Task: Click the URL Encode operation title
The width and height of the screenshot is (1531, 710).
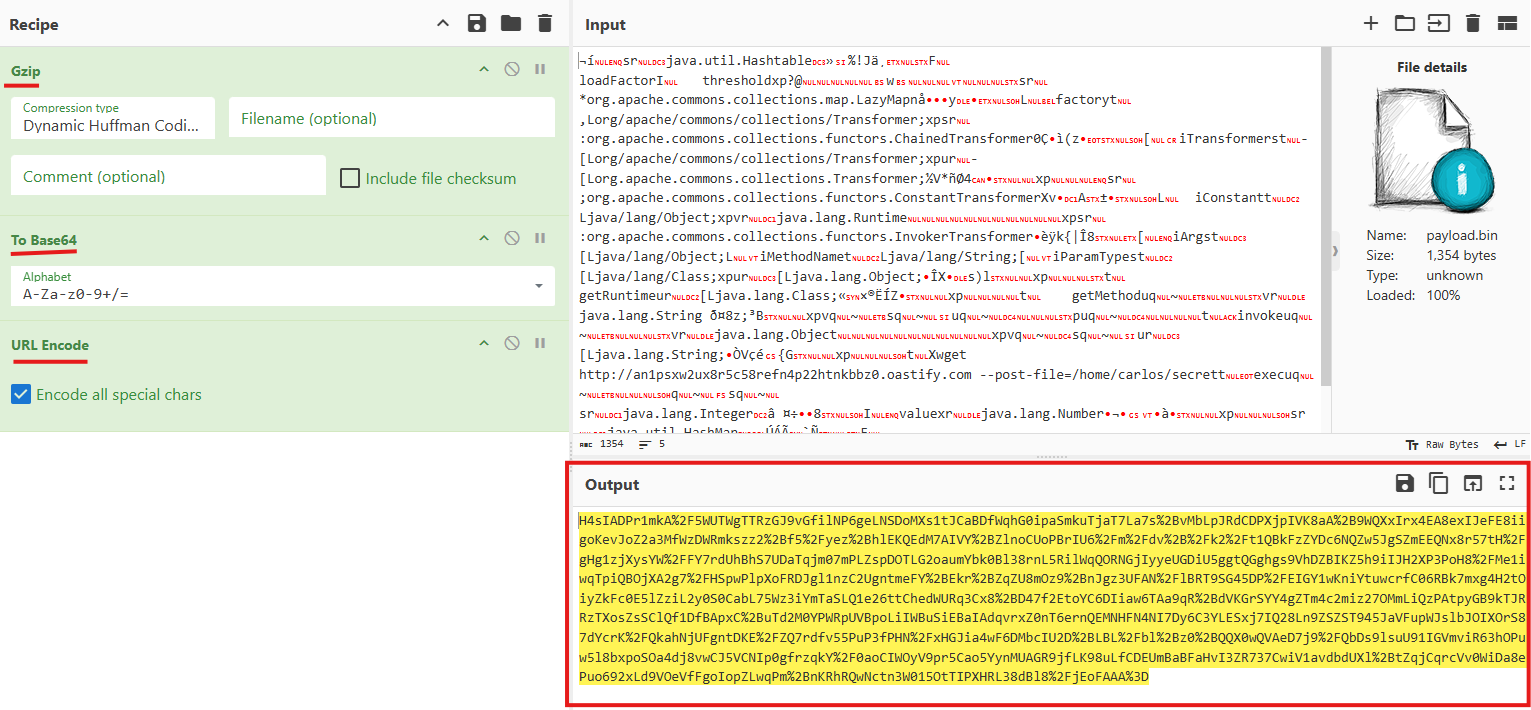Action: pyautogui.click(x=50, y=345)
